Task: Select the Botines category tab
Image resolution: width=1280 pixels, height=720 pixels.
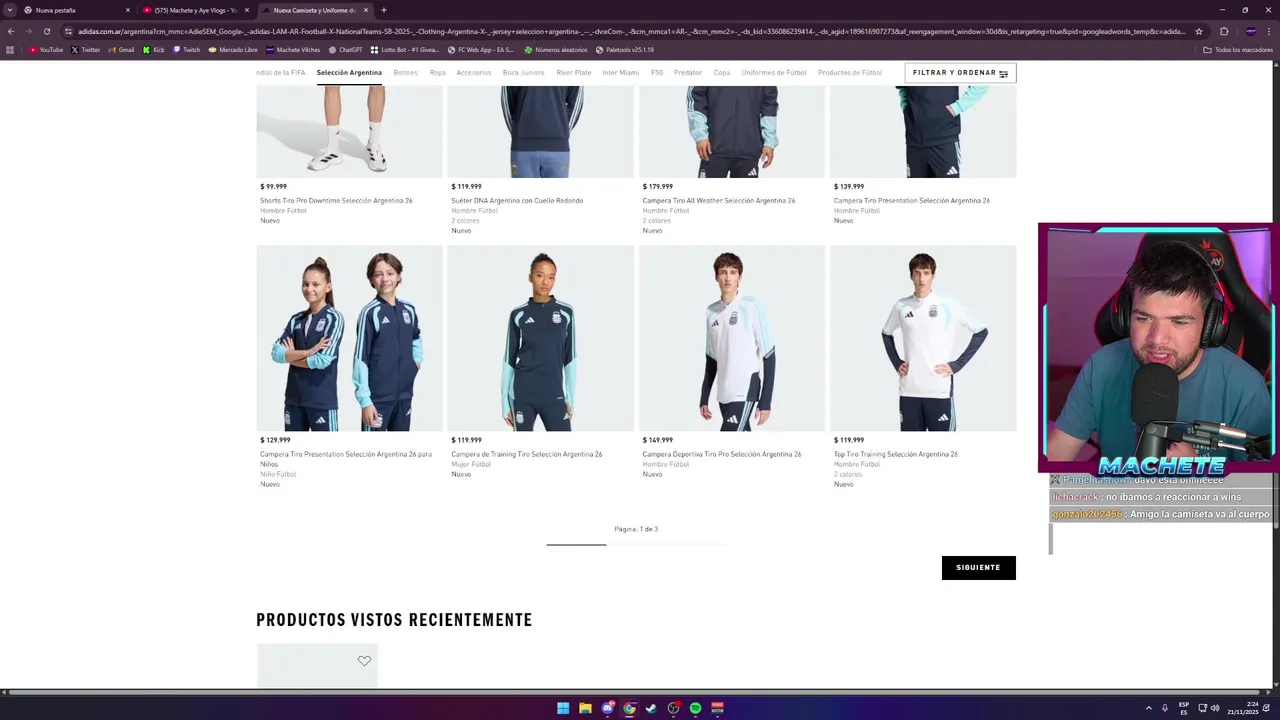Action: tap(405, 72)
